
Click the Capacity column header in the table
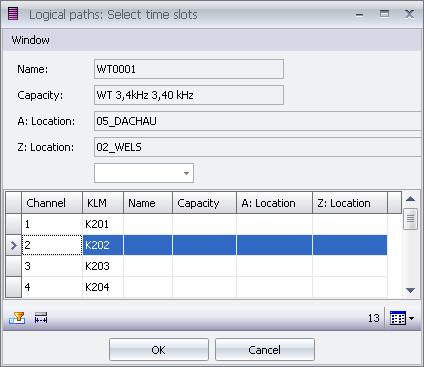click(x=204, y=203)
